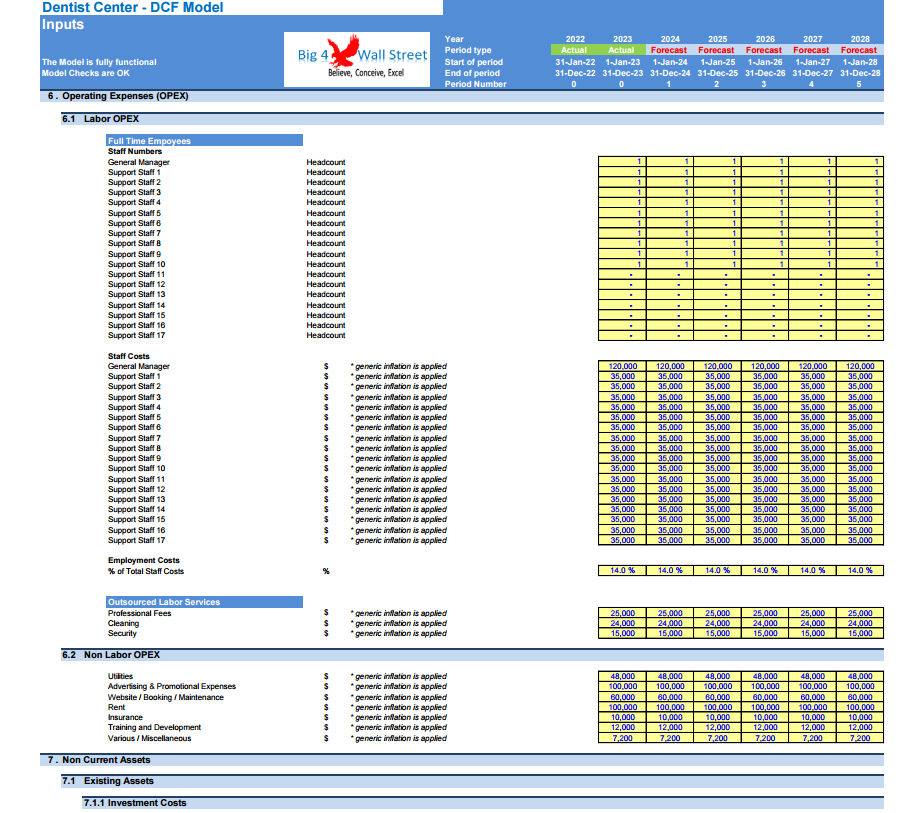The width and height of the screenshot is (924, 813).
Task: Select Support Staff 9 cost 35,000 for 2027
Action: [812, 458]
